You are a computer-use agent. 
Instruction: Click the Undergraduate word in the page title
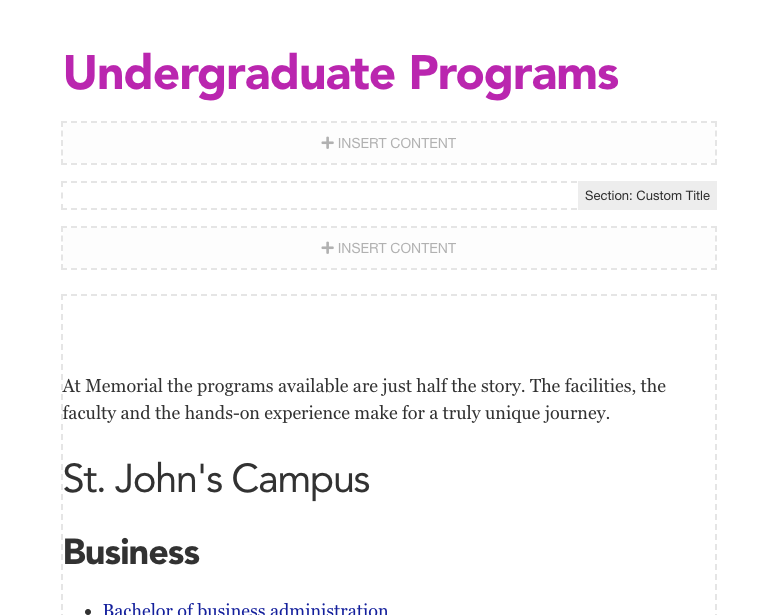click(x=229, y=74)
